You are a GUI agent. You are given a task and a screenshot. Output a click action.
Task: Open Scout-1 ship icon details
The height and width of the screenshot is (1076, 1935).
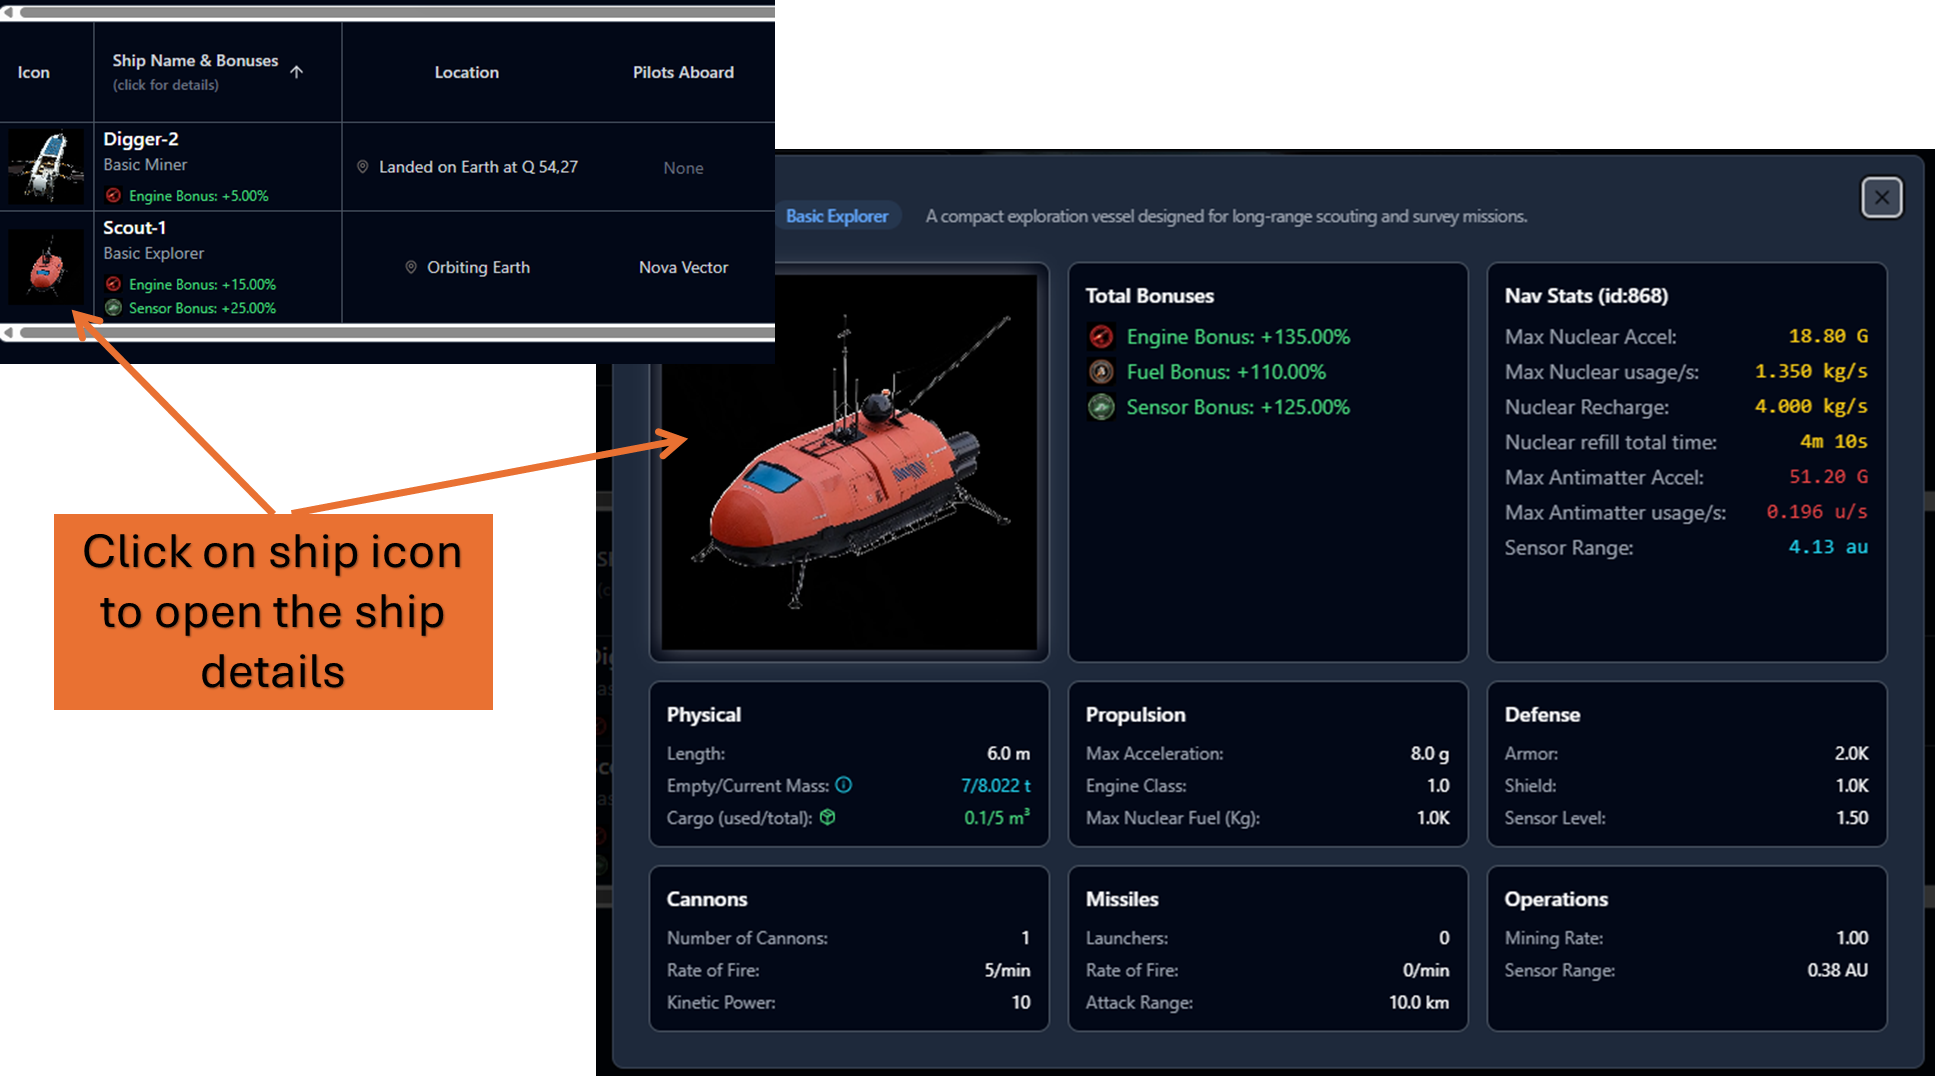tap(46, 268)
